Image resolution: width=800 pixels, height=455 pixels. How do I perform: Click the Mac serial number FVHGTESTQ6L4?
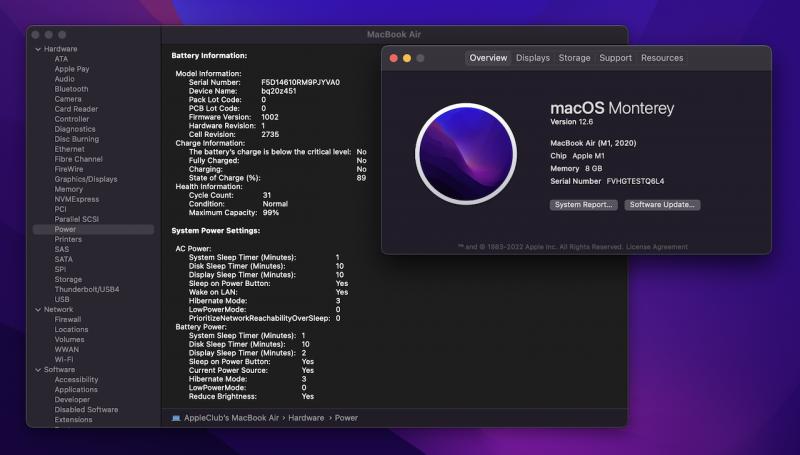pos(635,181)
